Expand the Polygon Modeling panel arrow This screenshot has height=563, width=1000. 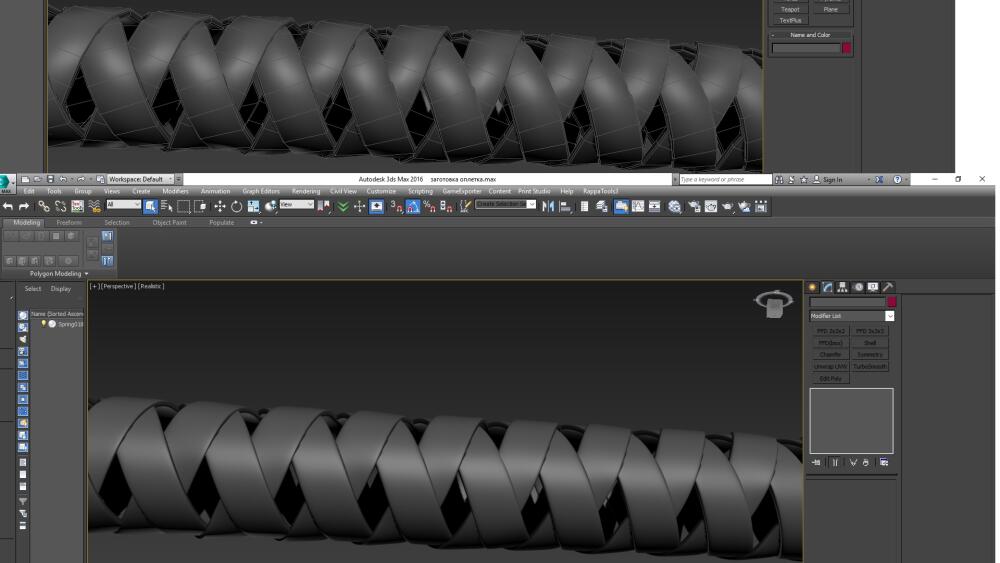(86, 274)
